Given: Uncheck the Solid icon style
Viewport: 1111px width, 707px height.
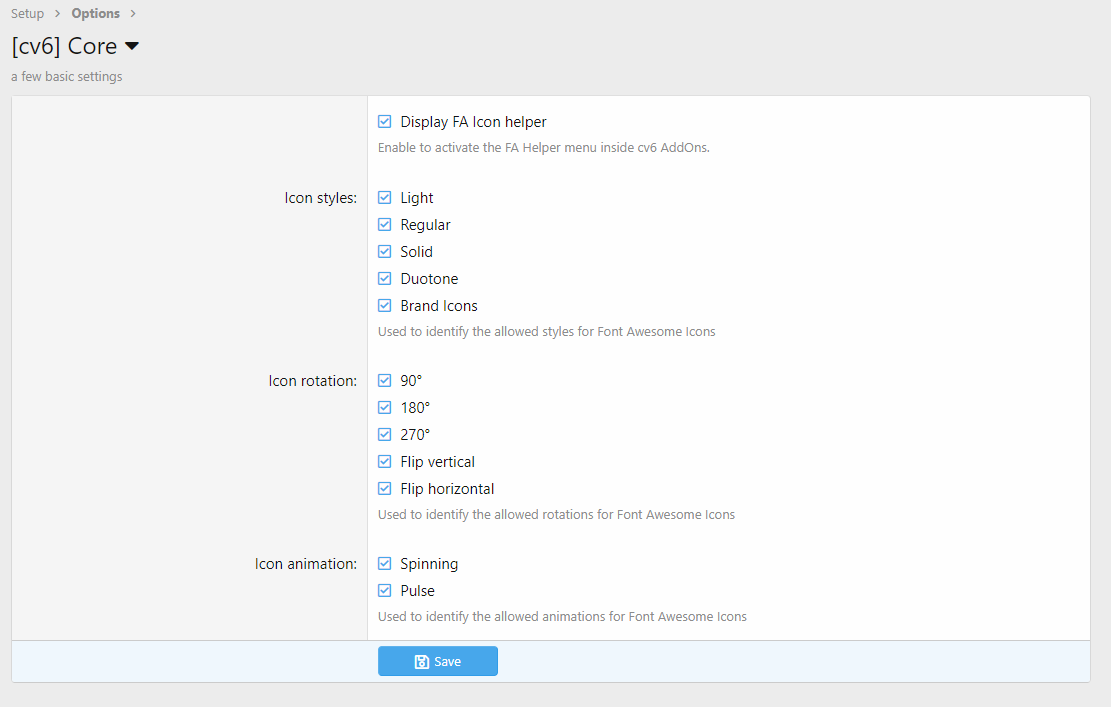Looking at the screenshot, I should coord(385,252).
